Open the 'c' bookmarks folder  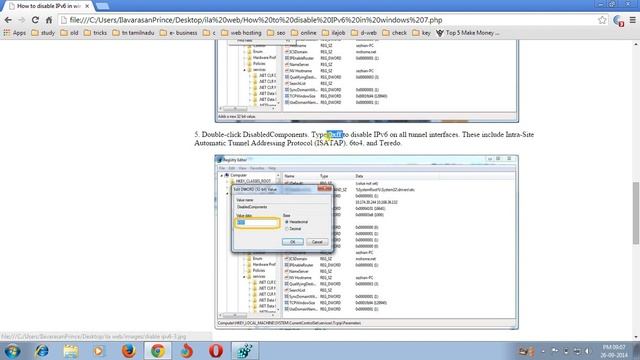209,33
